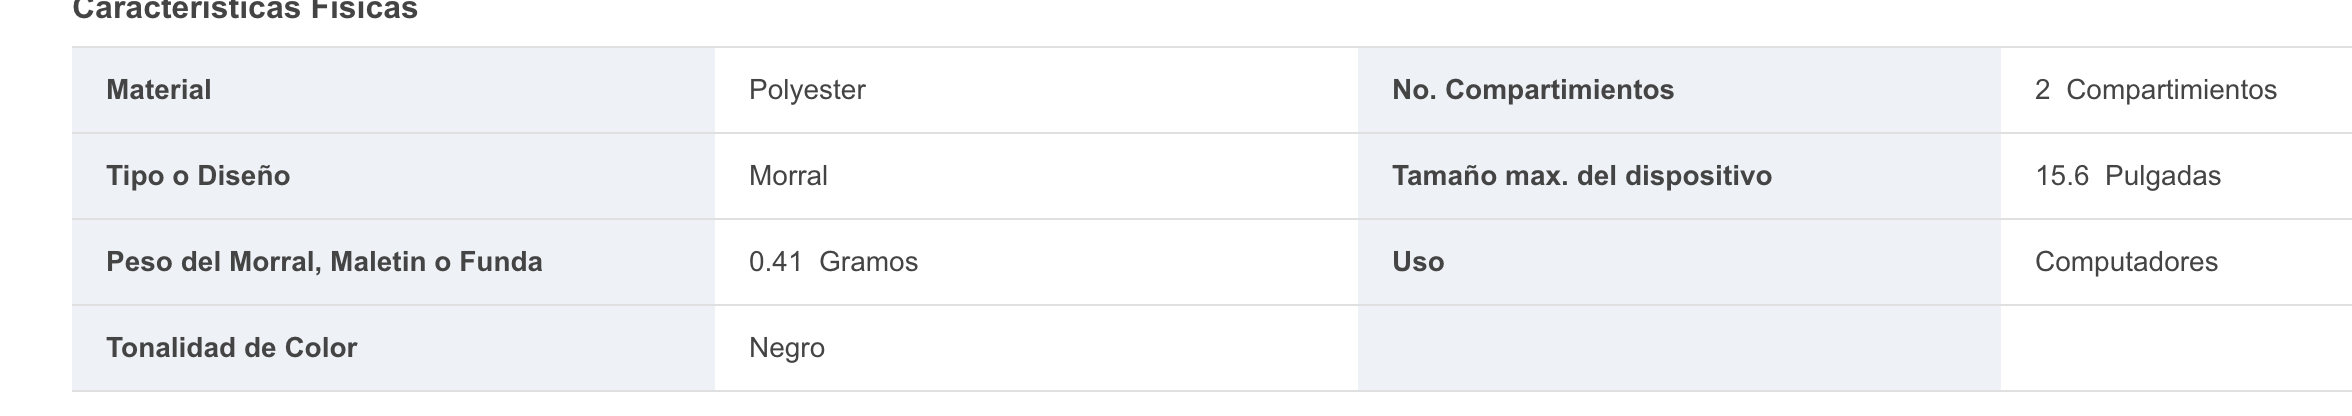Click the empty cell beside Negro
Screen dimensions: 2352x416
[x=1679, y=348]
